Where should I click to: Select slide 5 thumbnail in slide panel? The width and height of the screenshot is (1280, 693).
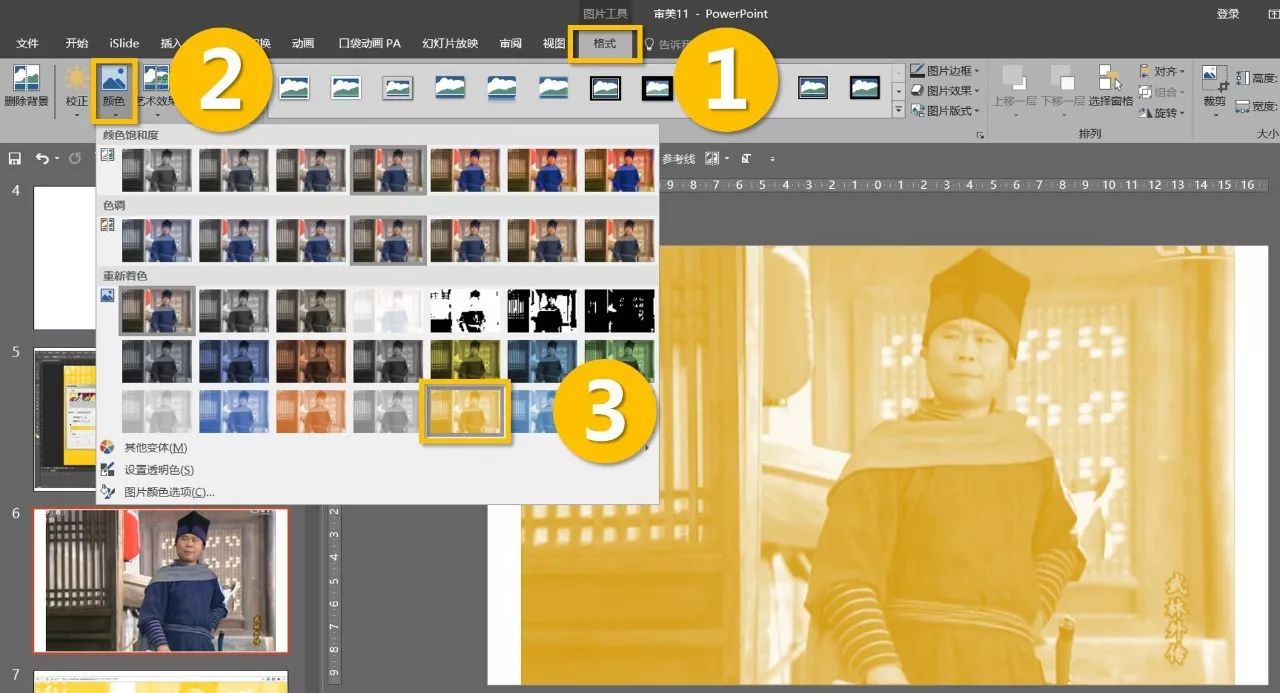(66, 419)
